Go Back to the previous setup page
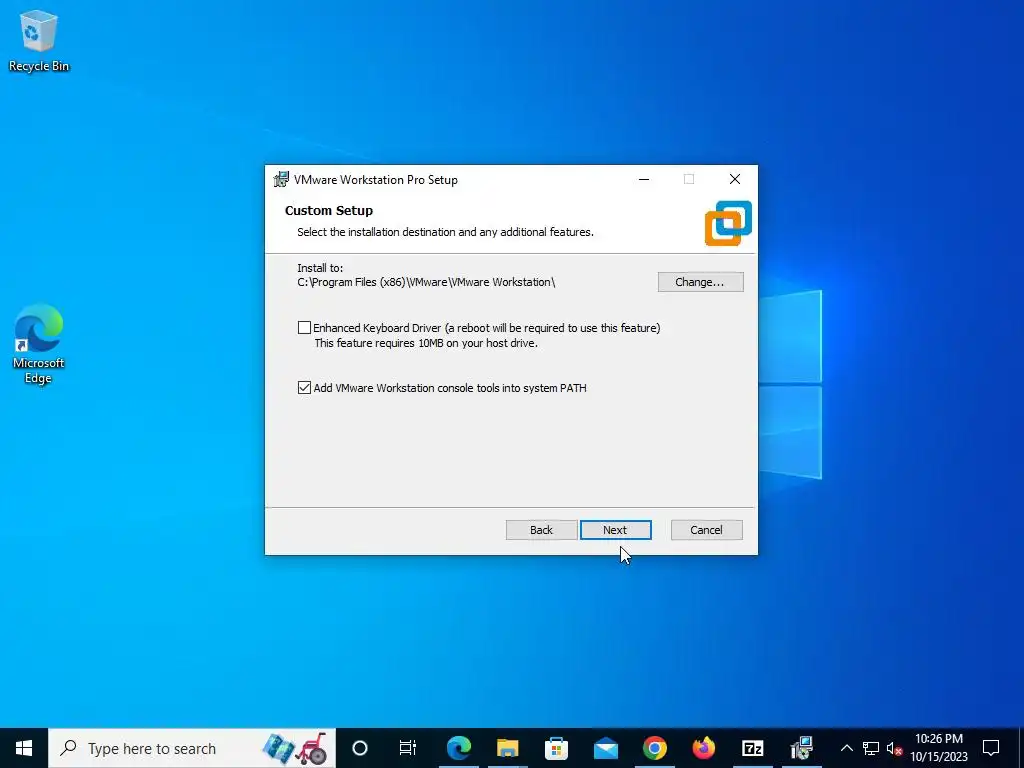The image size is (1024, 768). [x=541, y=530]
